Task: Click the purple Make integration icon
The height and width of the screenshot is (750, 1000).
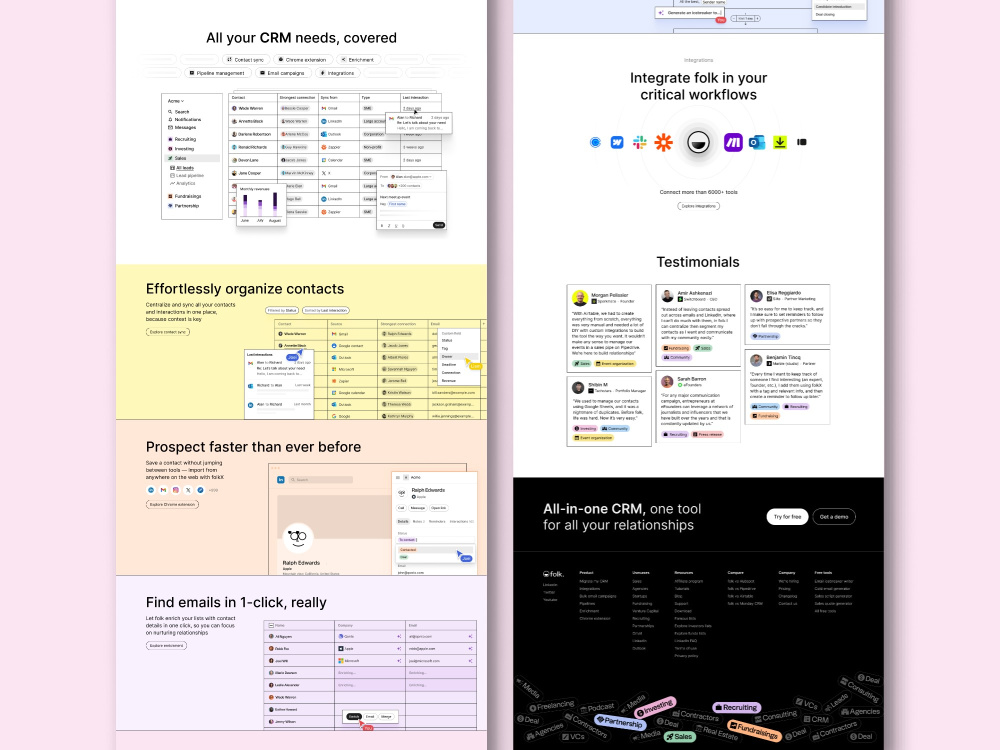Action: [733, 142]
